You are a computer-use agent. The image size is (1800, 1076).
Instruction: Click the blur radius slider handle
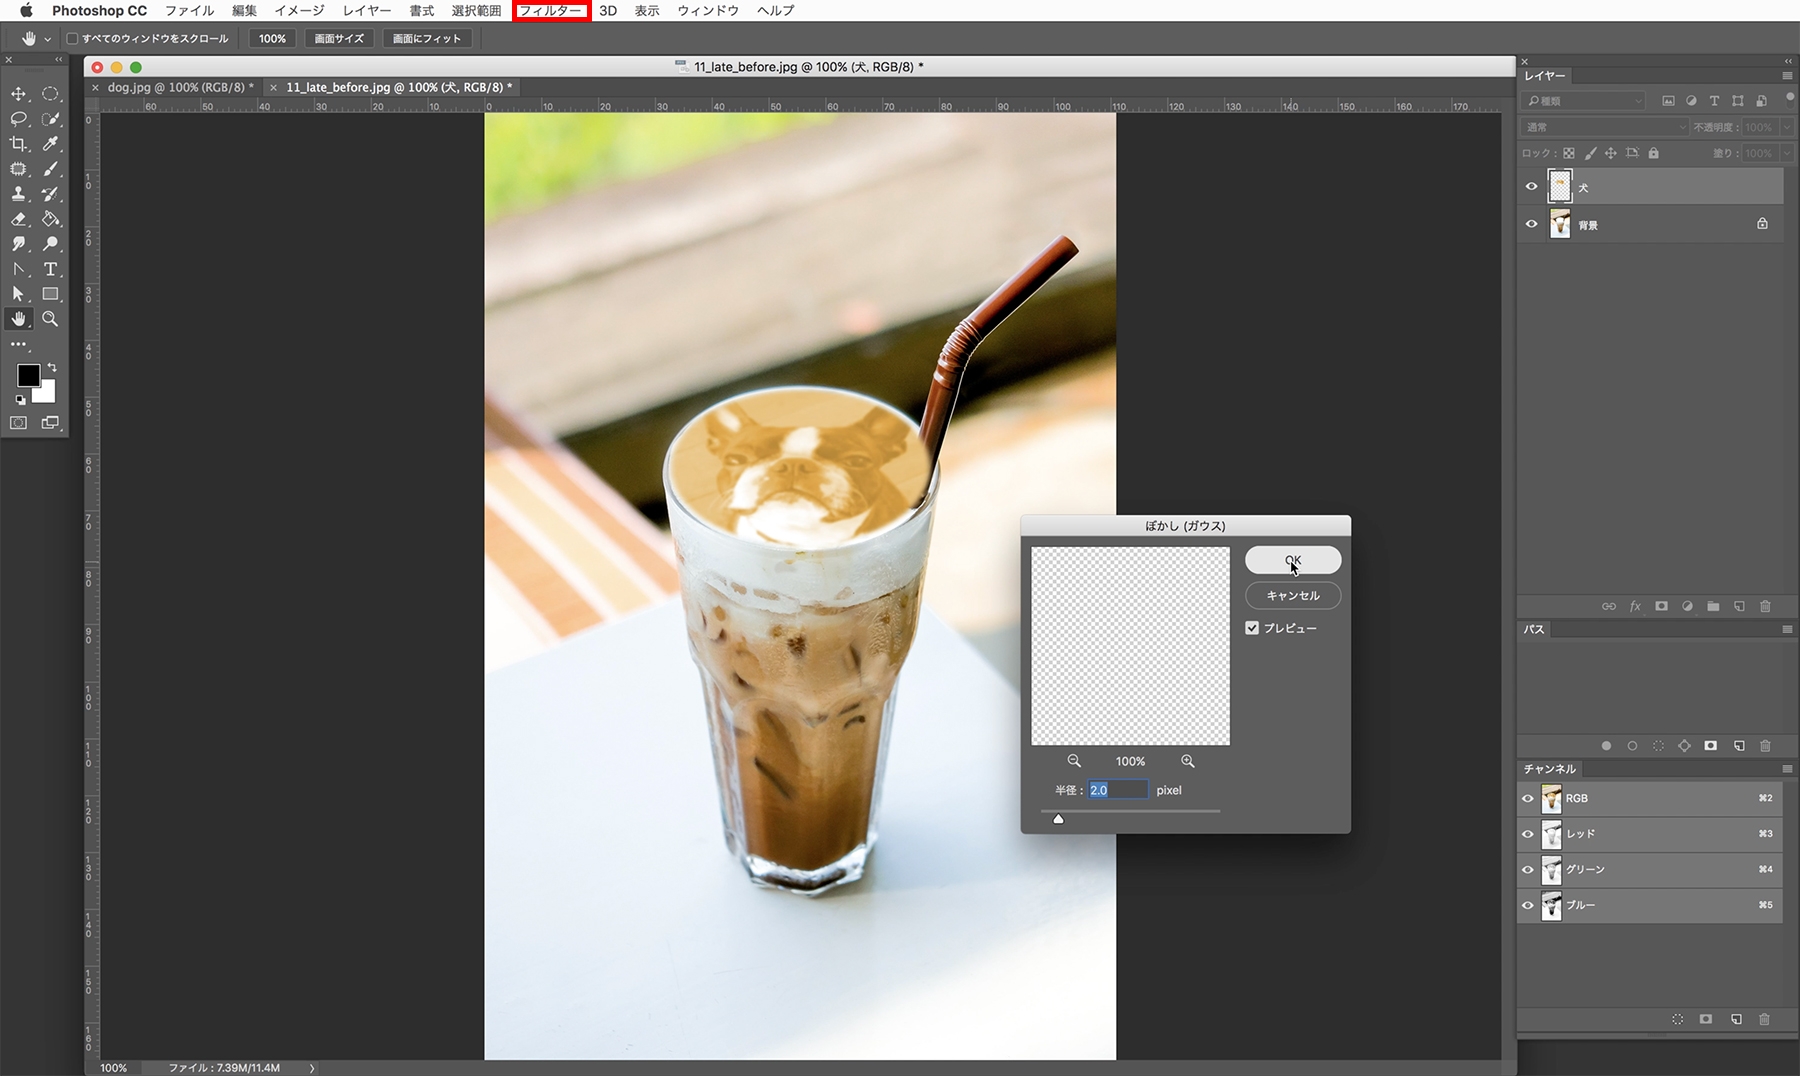[x=1058, y=818]
